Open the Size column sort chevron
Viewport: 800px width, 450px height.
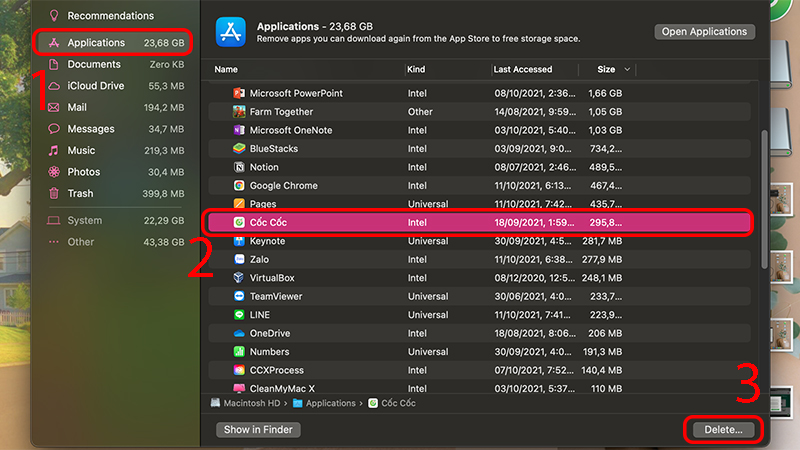click(x=627, y=69)
